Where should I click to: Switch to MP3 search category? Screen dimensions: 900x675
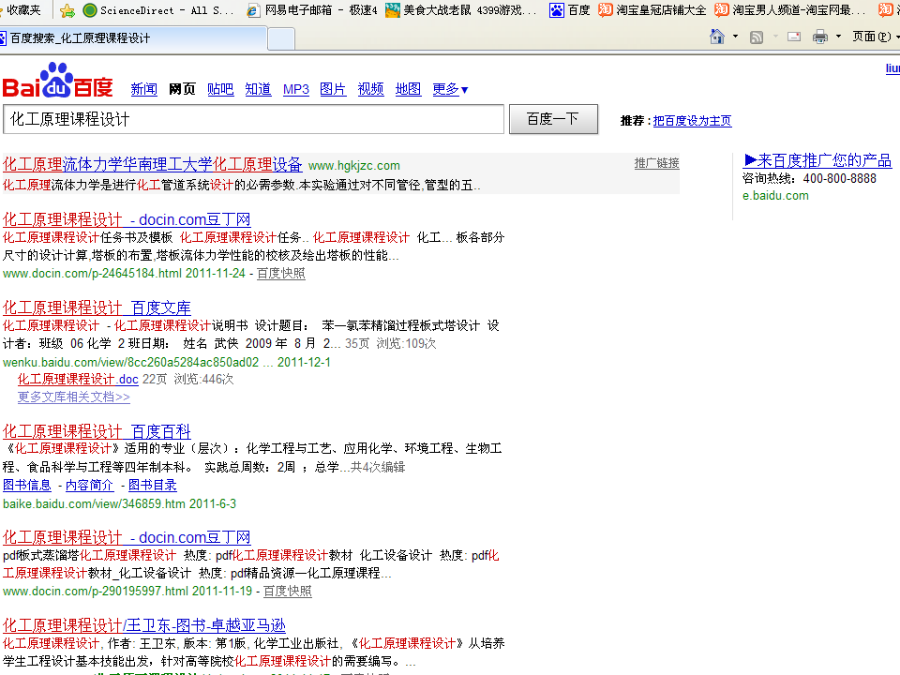(296, 90)
